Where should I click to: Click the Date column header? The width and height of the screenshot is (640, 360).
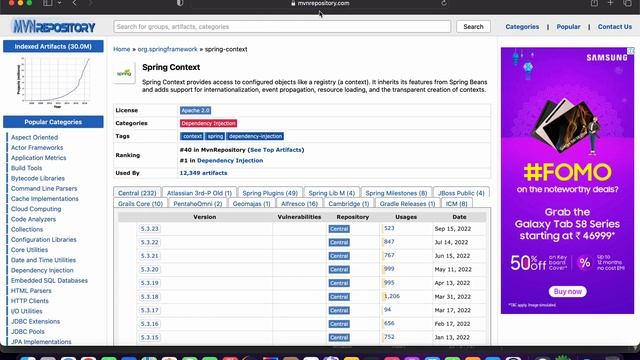[x=459, y=217]
